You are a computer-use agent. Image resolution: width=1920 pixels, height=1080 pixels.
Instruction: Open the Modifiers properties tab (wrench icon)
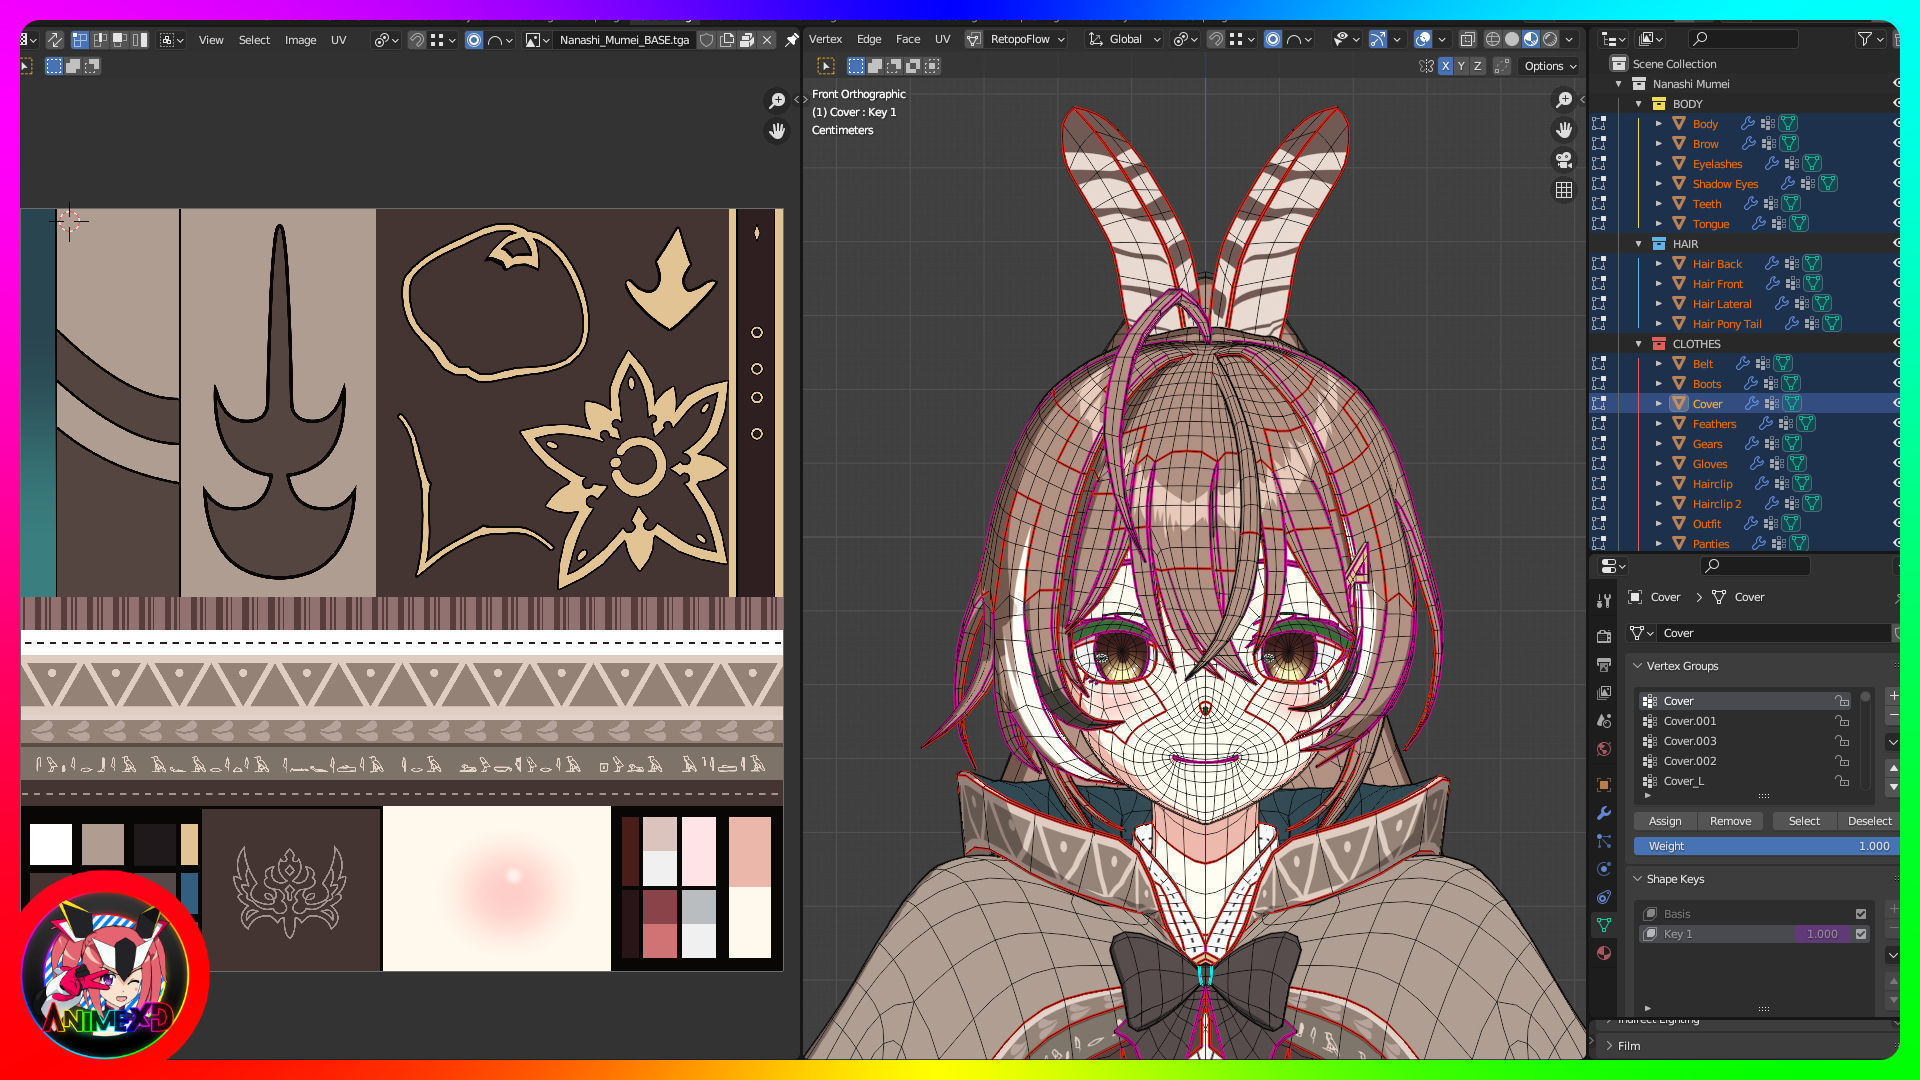point(1604,813)
